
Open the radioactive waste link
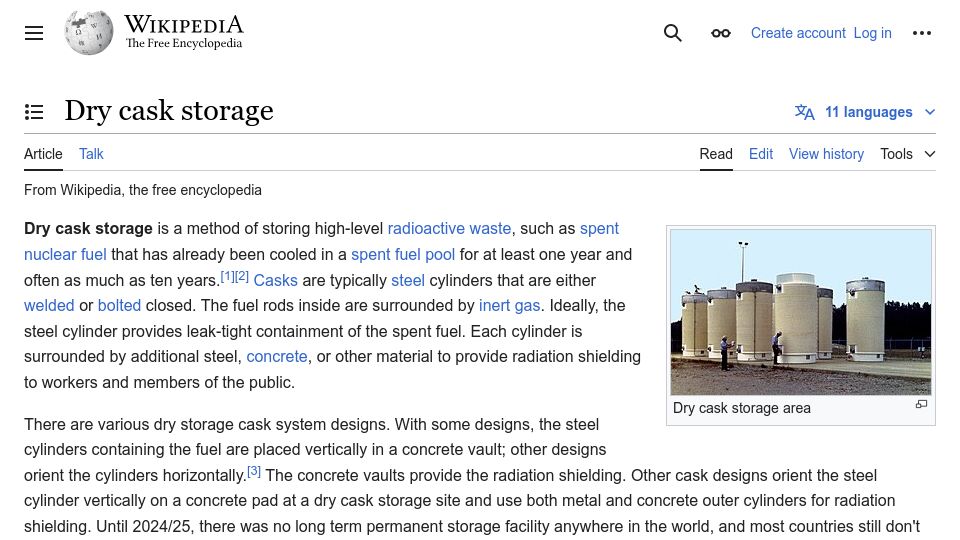[x=449, y=228]
